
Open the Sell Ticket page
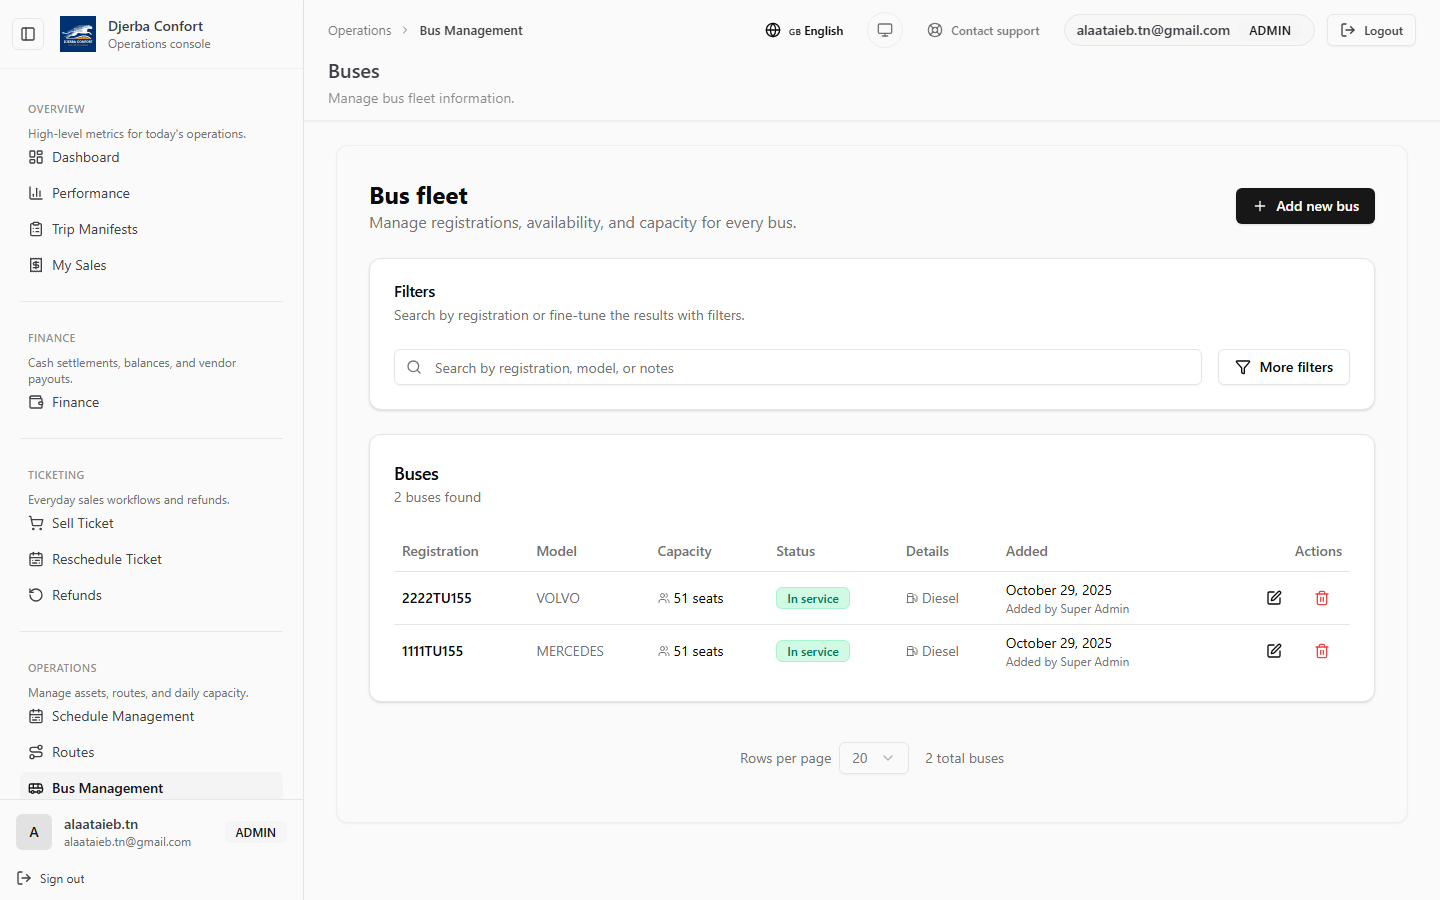(82, 523)
